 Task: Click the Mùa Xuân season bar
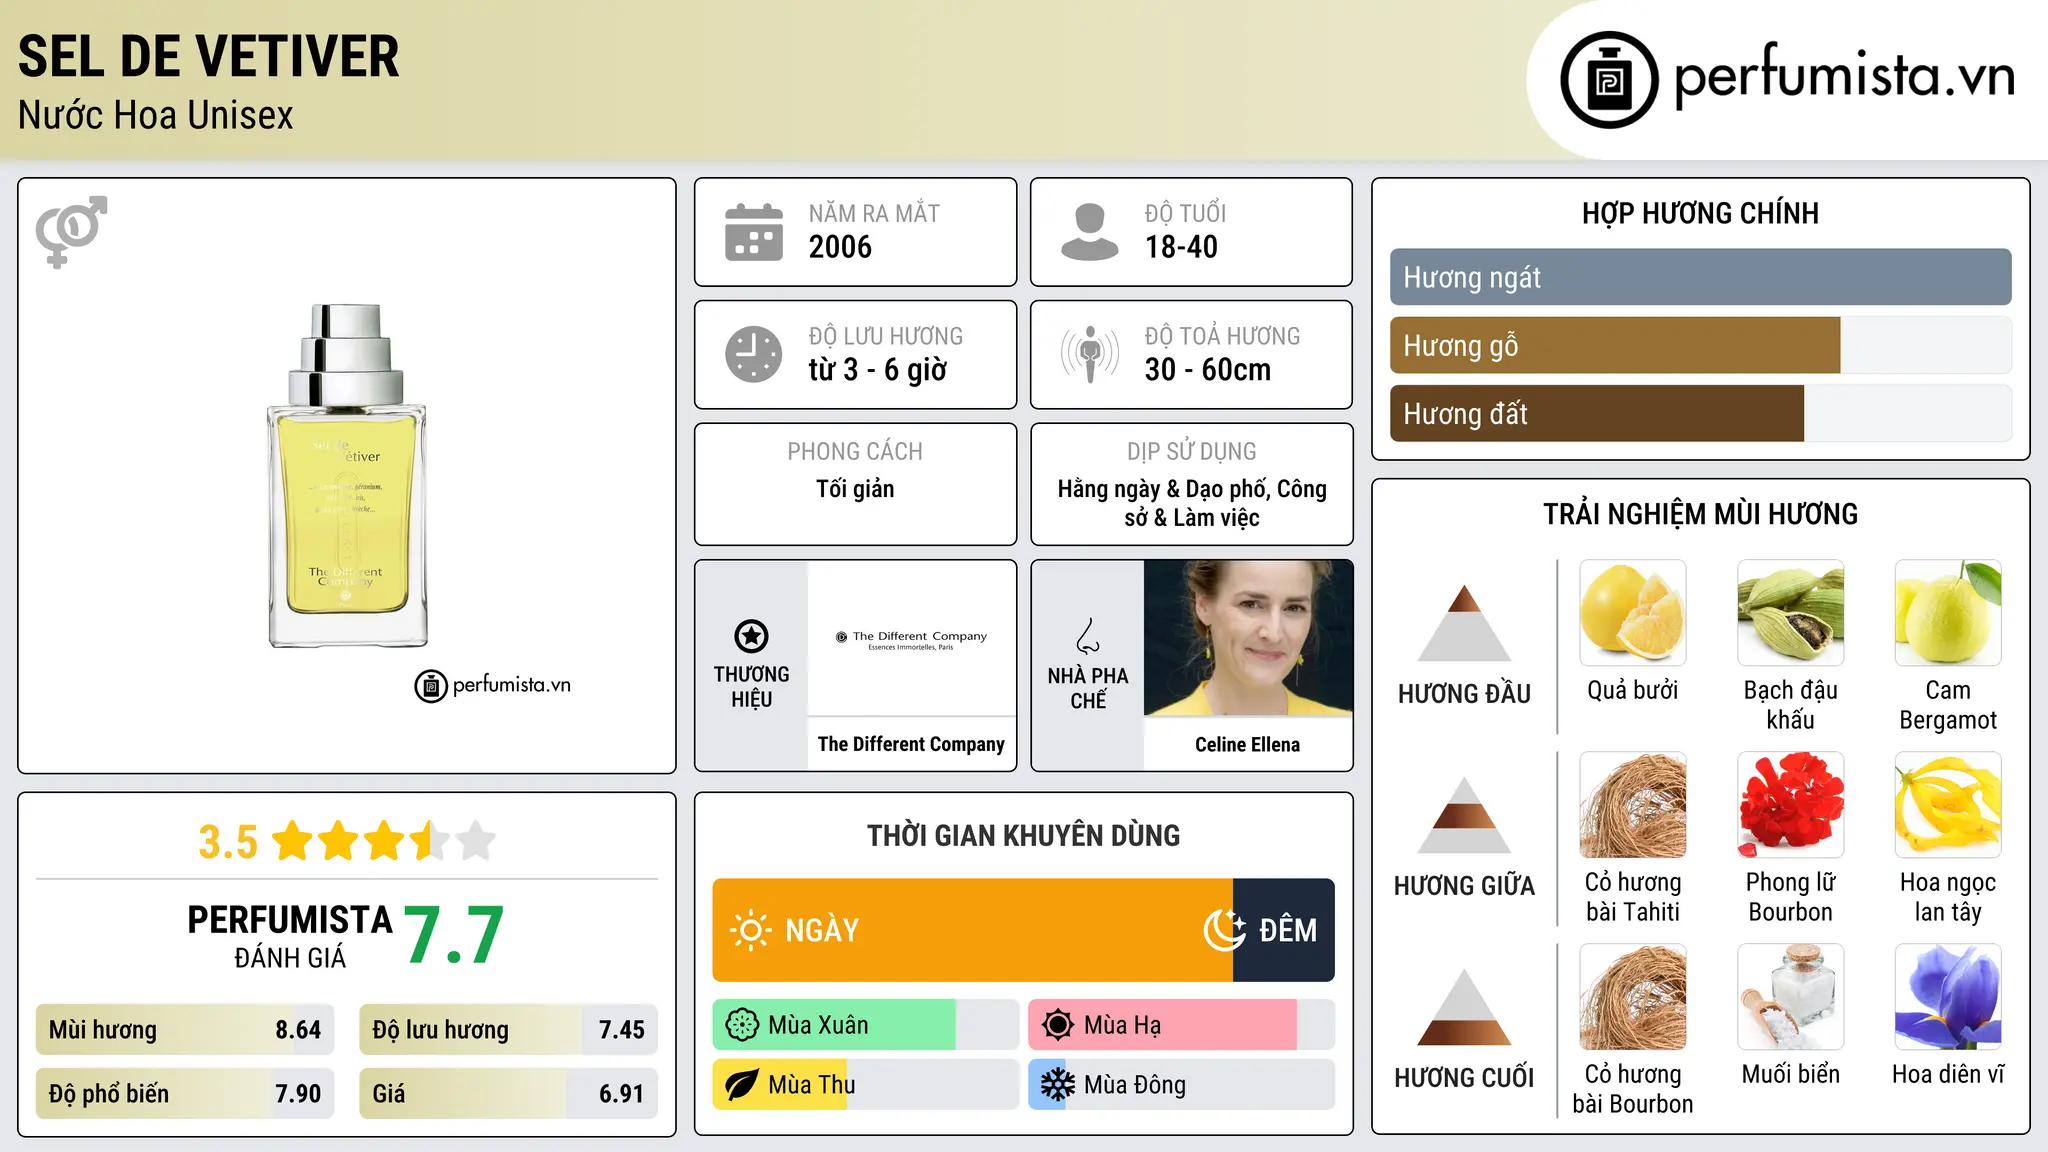[865, 1025]
